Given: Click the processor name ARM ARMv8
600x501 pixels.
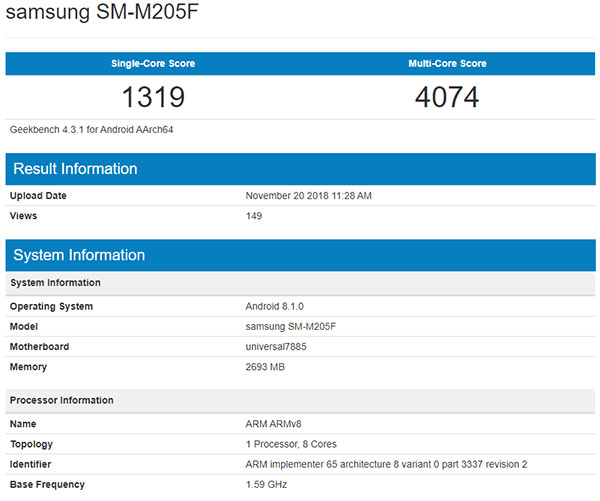Looking at the screenshot, I should (273, 424).
